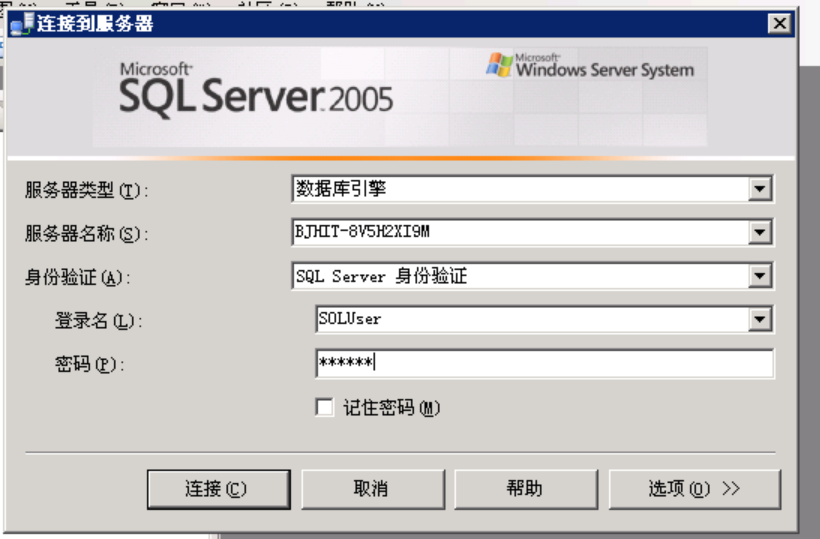Close the 连接到服务器 dialog

click(779, 24)
